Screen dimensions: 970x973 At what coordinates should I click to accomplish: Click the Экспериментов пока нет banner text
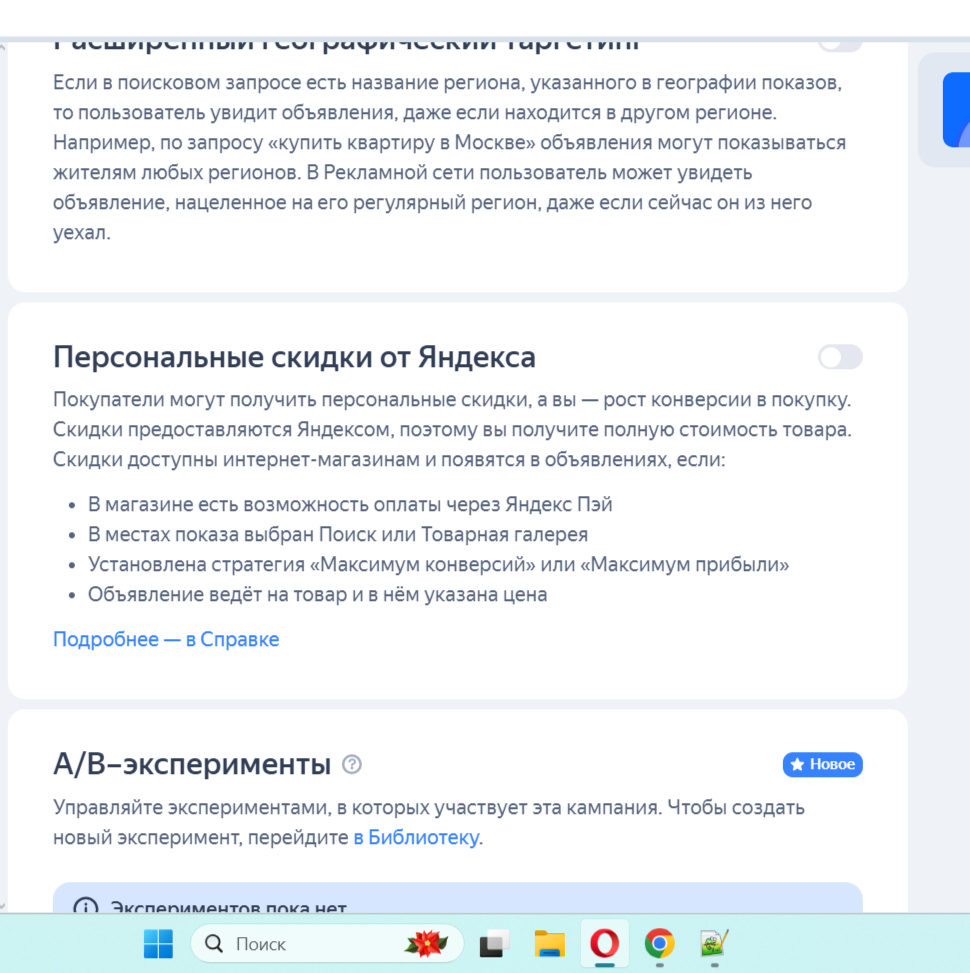pos(228,907)
